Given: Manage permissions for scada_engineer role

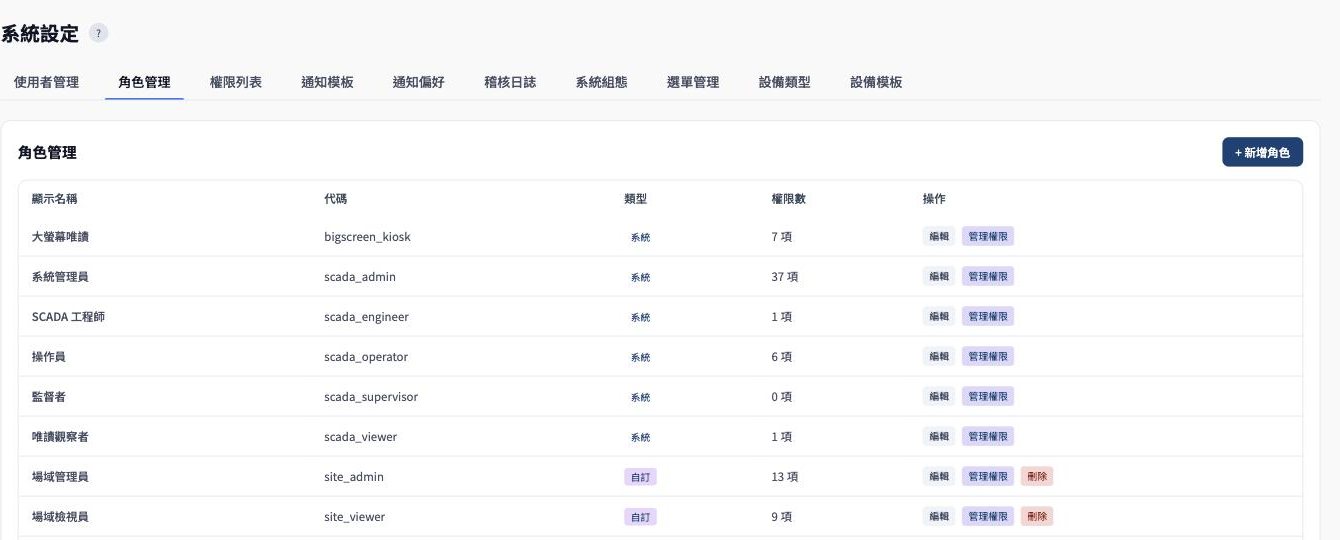Looking at the screenshot, I should pos(988,316).
